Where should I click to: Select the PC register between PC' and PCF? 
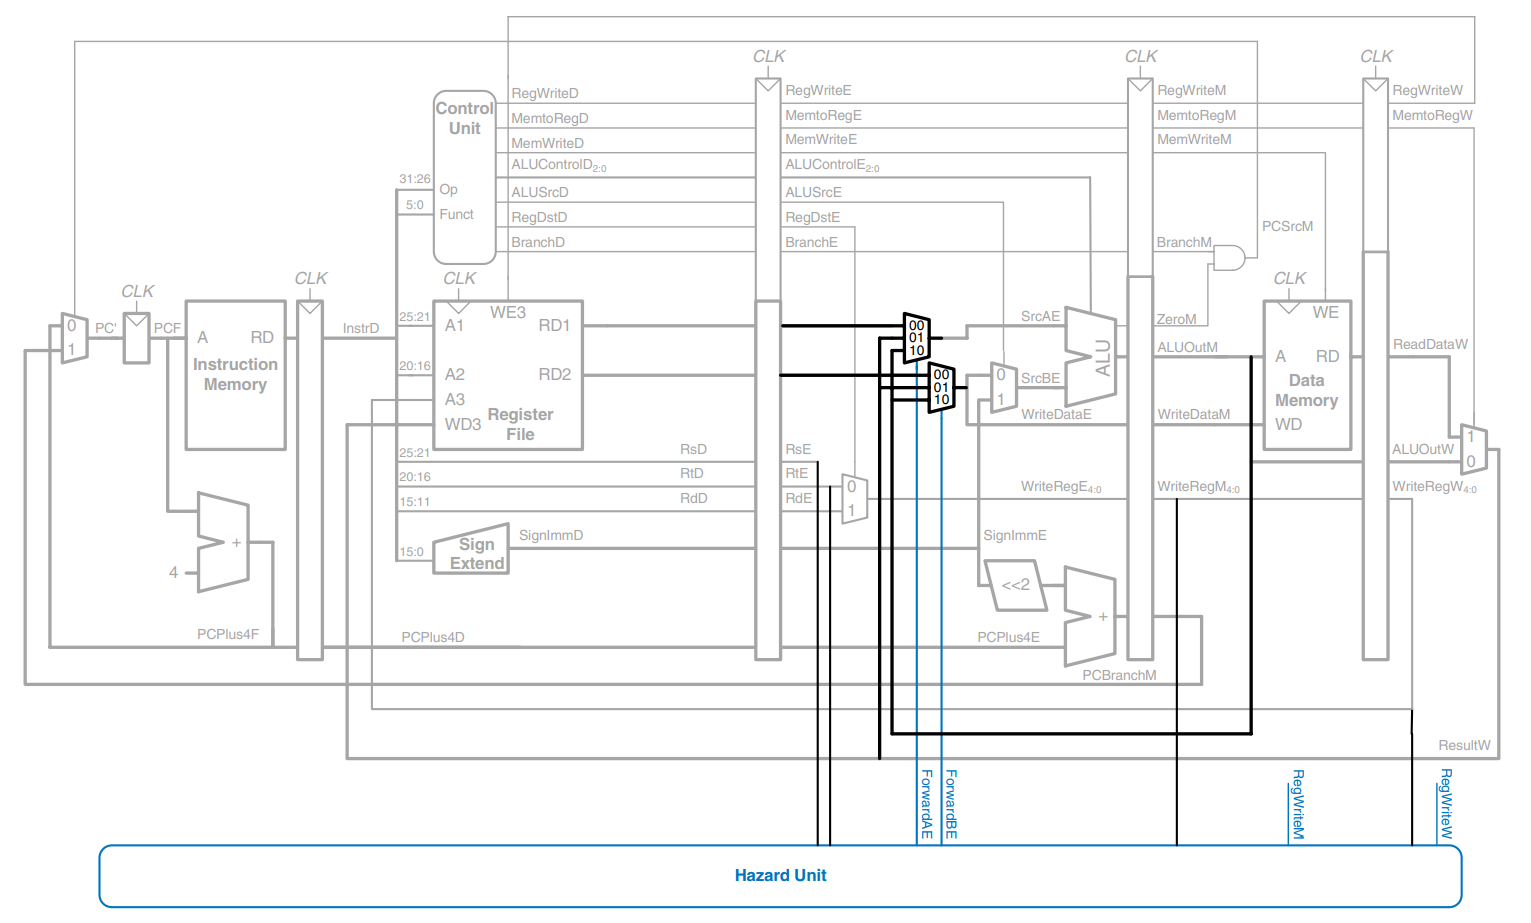click(136, 338)
